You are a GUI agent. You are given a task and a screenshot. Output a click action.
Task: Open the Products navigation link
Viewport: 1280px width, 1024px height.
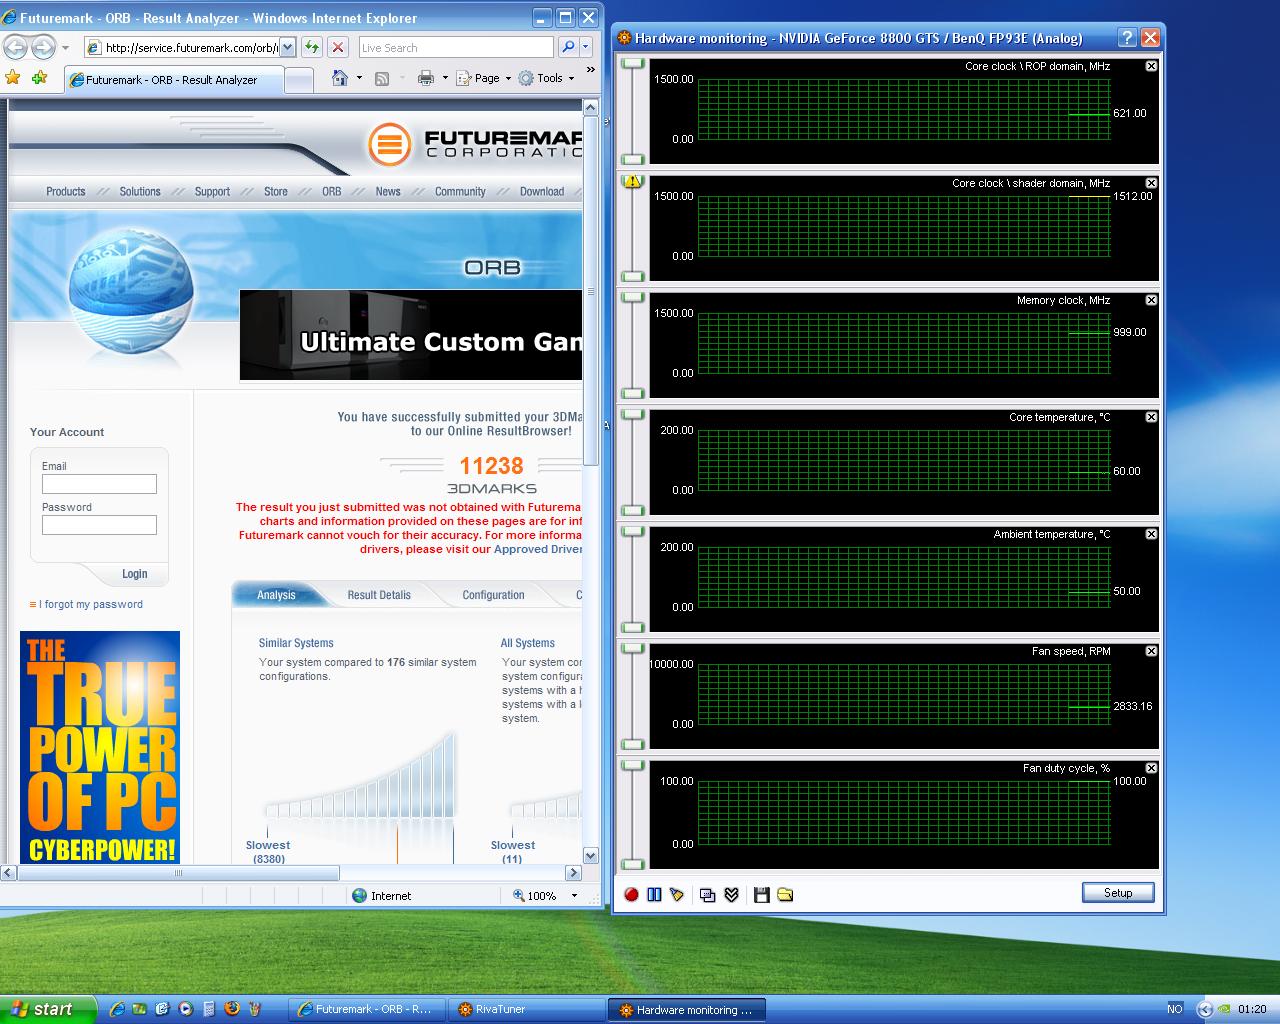pos(66,192)
